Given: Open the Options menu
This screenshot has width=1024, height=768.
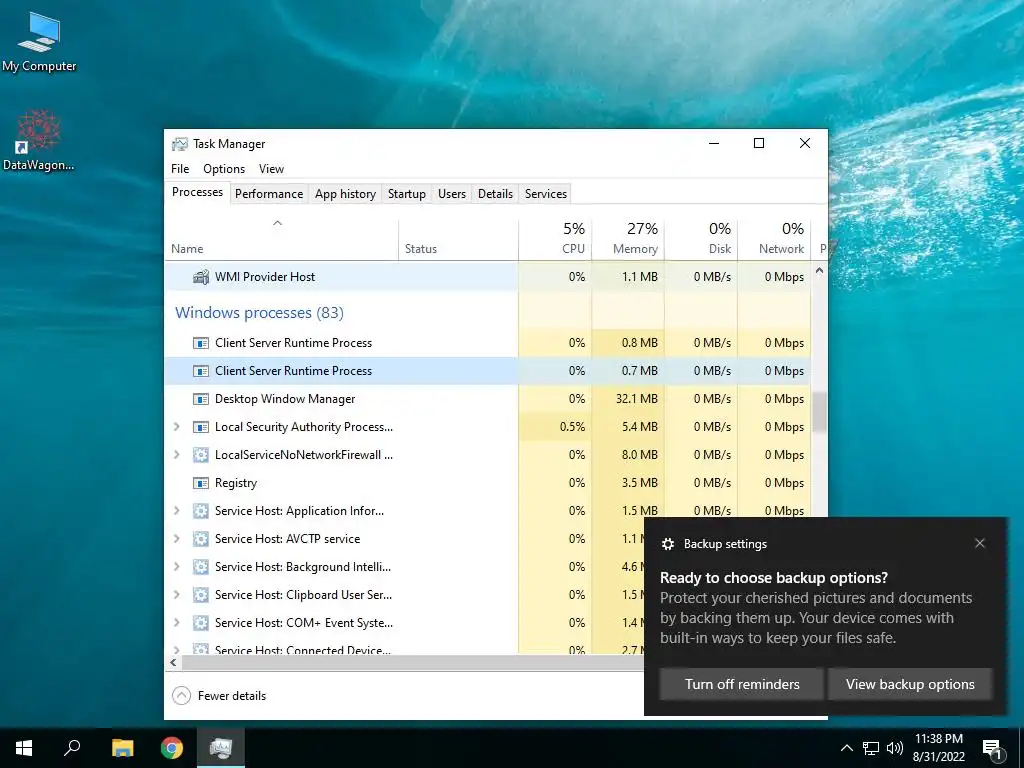Looking at the screenshot, I should click(x=224, y=169).
